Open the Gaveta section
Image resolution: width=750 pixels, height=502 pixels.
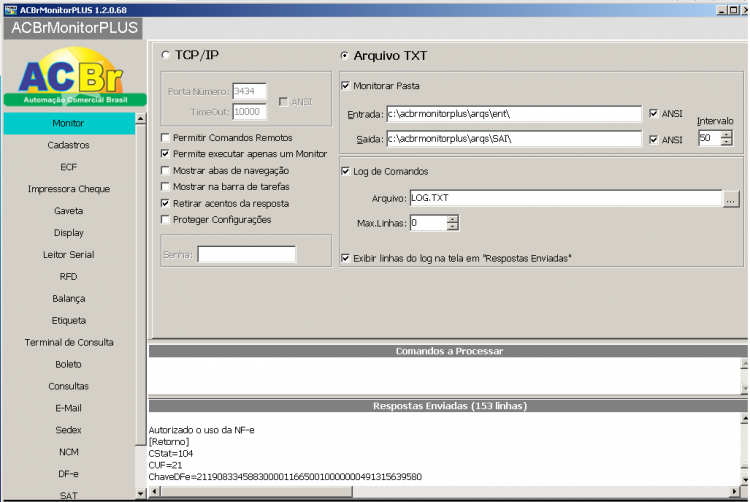[69, 211]
